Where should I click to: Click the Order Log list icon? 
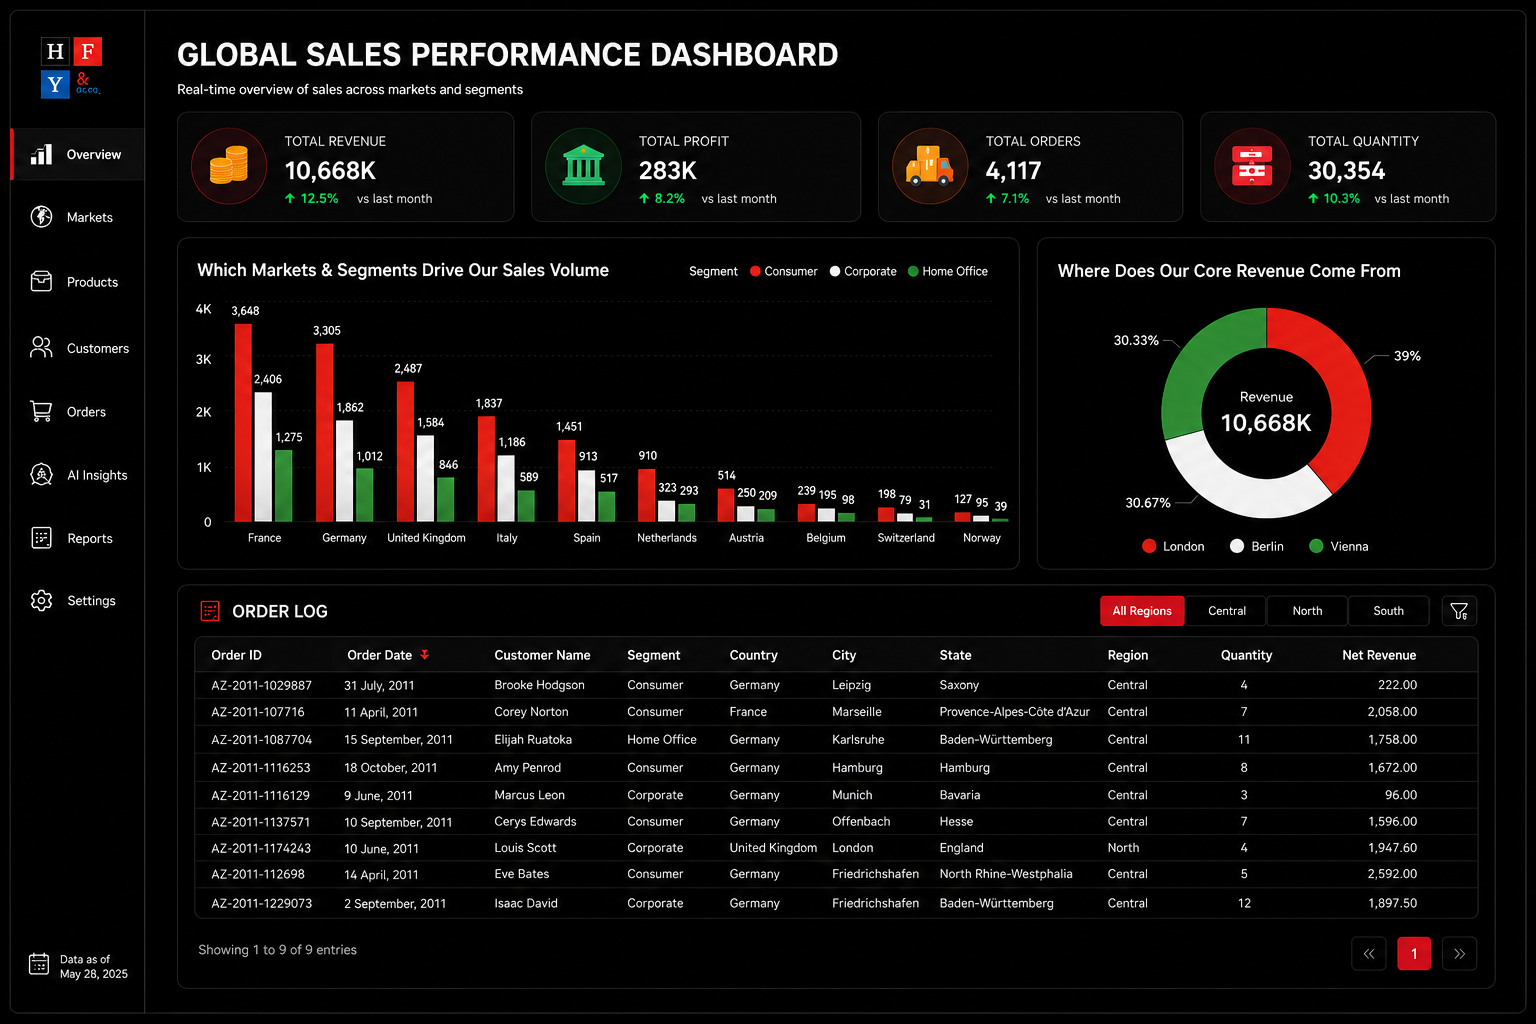[210, 611]
